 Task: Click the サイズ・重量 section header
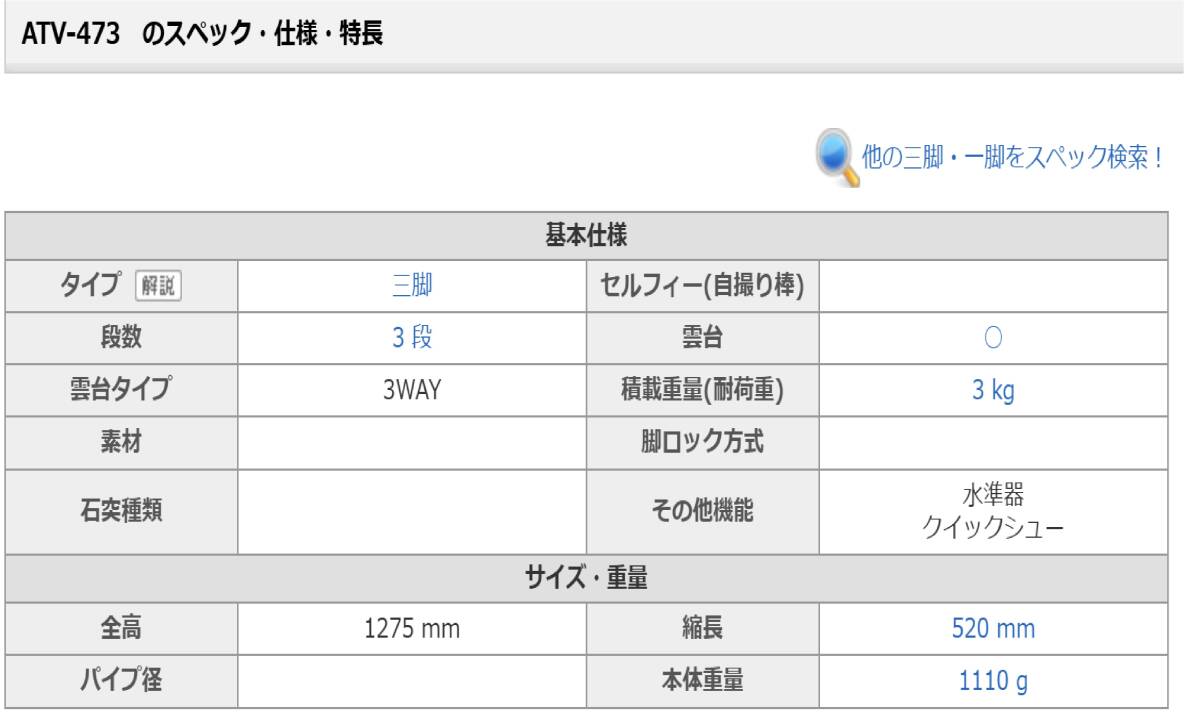tap(586, 579)
